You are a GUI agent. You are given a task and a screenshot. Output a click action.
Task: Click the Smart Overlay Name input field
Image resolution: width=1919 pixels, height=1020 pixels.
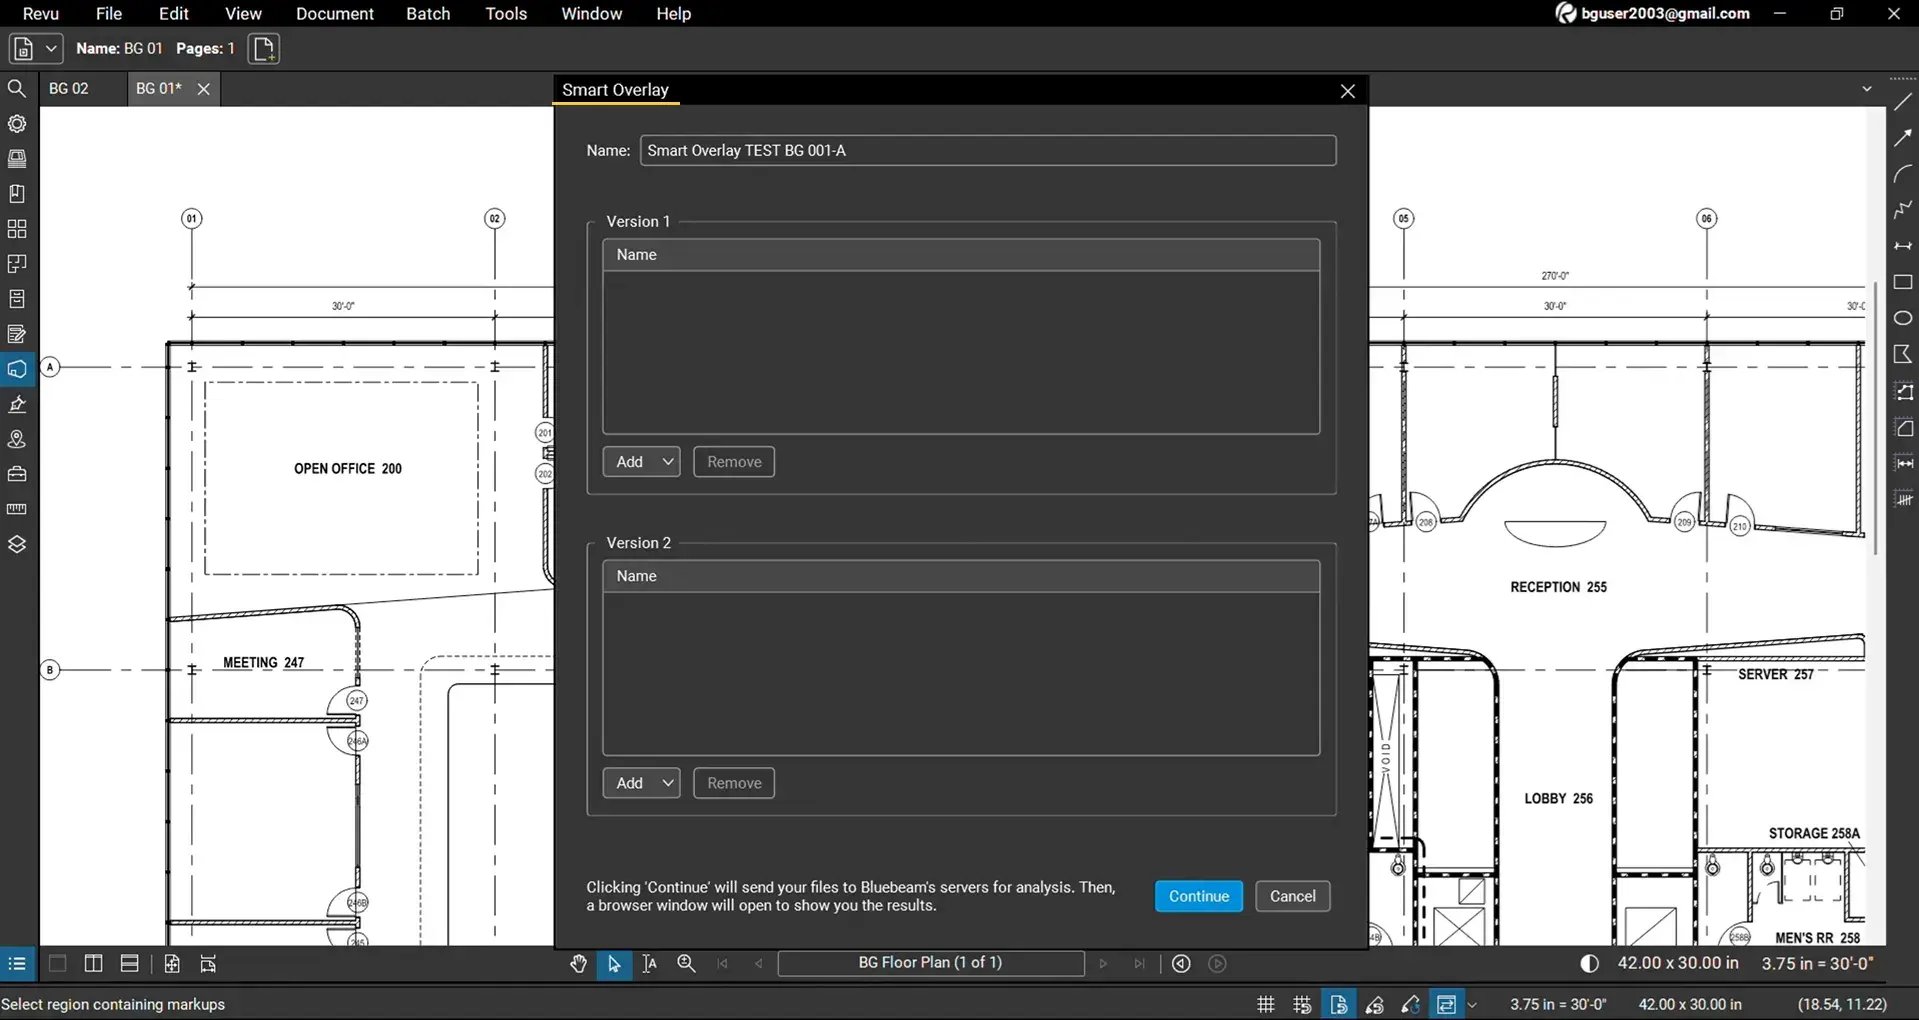coord(988,151)
